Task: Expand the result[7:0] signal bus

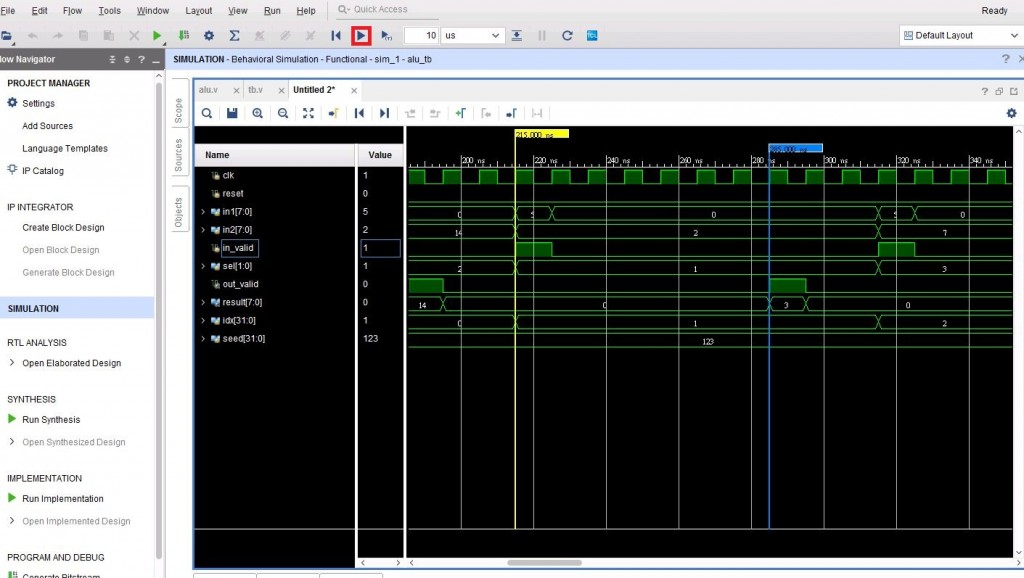Action: 203,302
